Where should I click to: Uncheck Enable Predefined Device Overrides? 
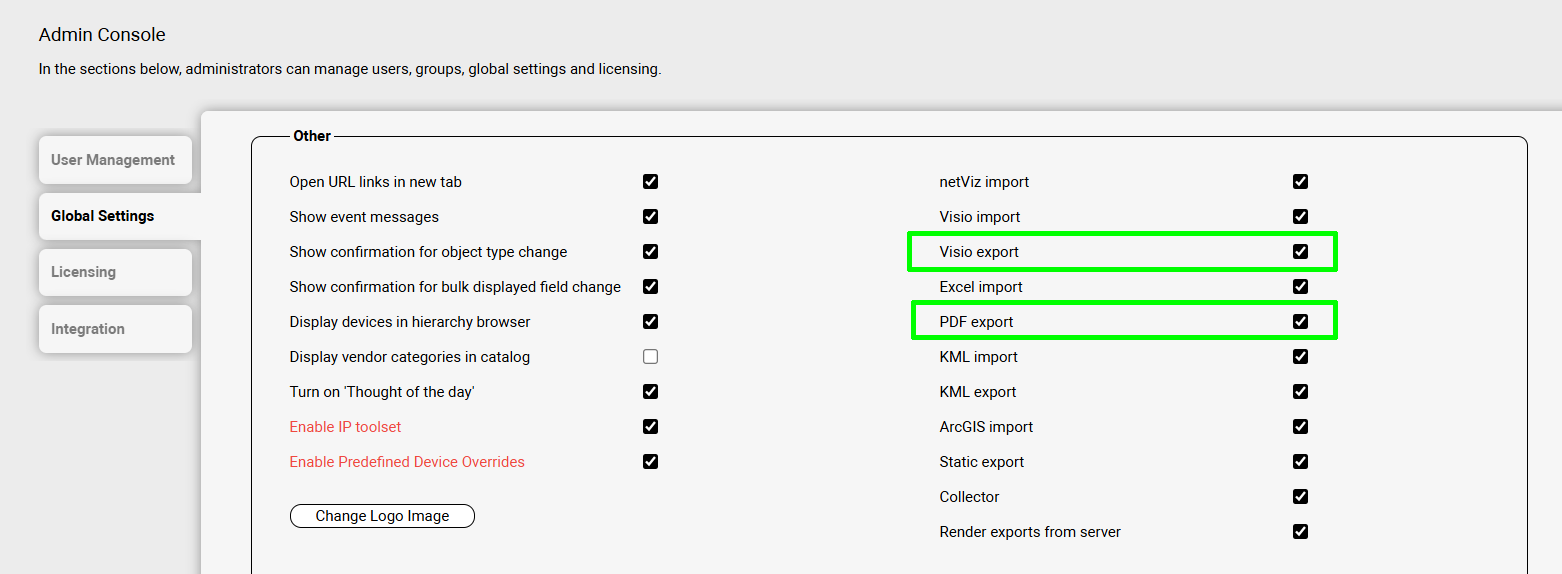pyautogui.click(x=650, y=462)
